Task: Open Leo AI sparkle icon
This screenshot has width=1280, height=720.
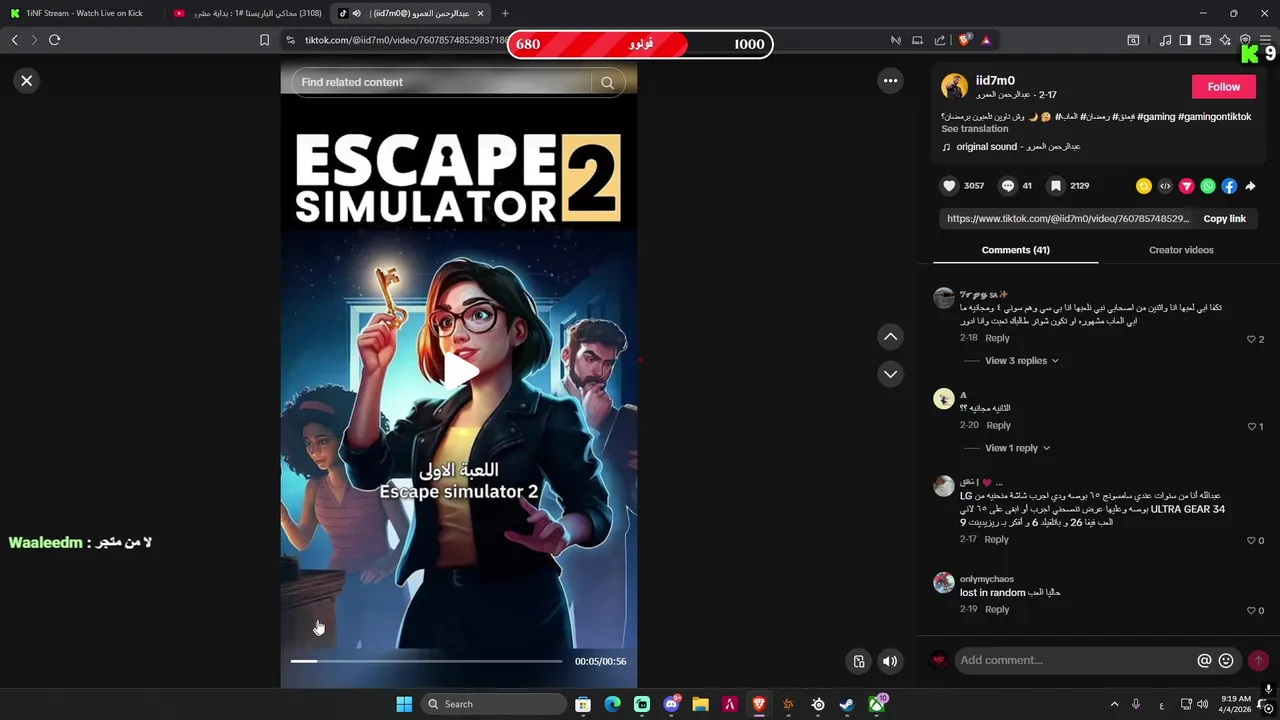Action: 1225,40
